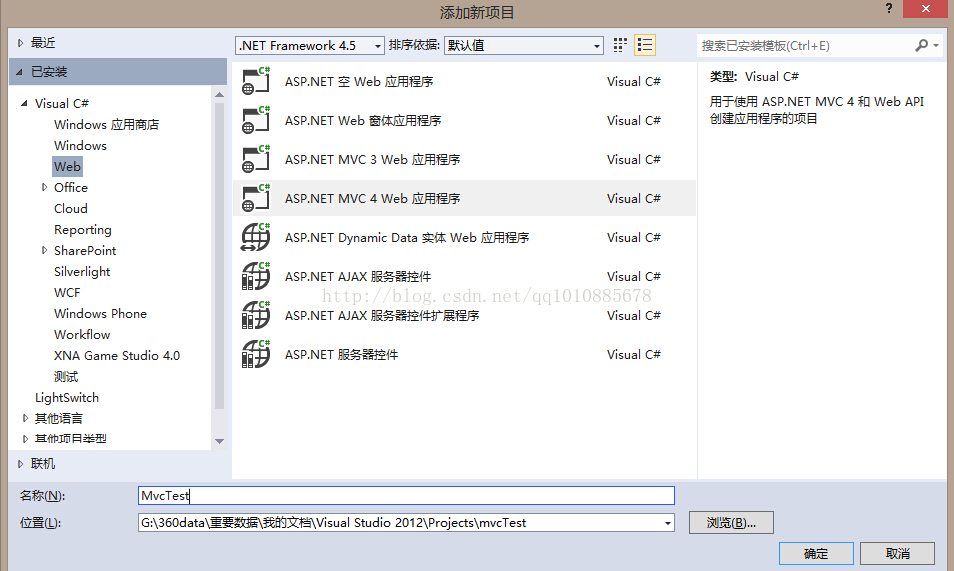Open search options dropdown arrow

pos(936,46)
